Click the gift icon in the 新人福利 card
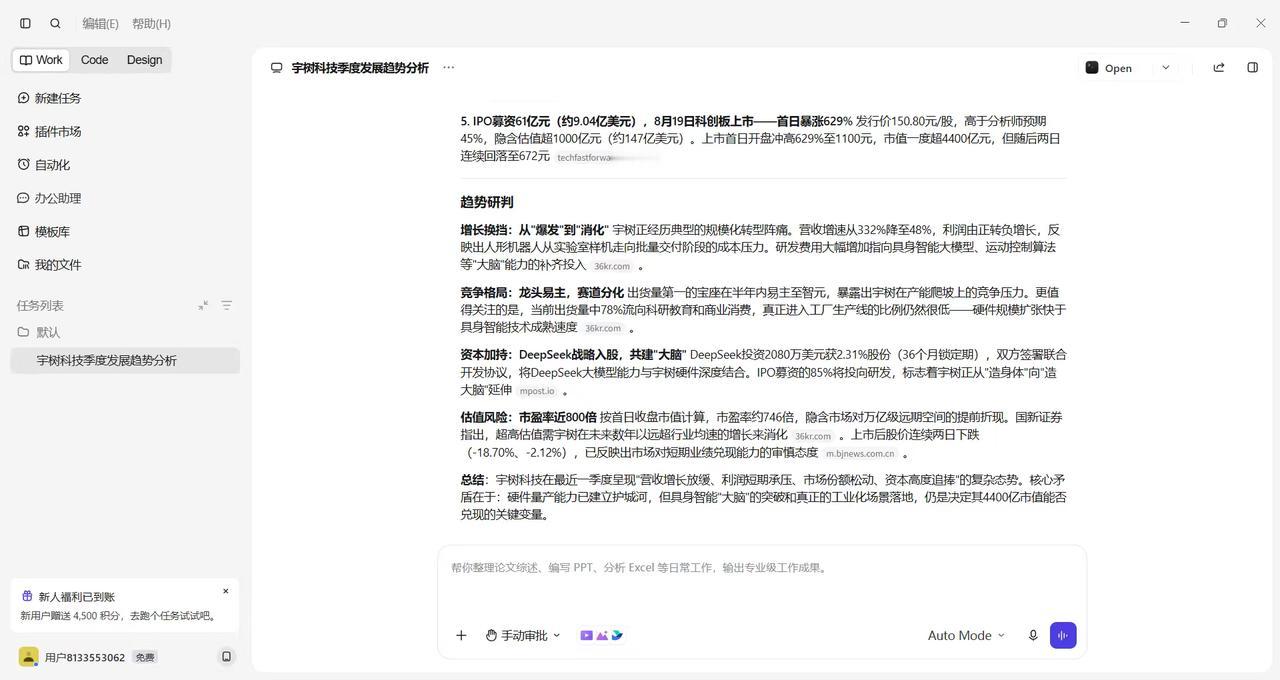This screenshot has width=1280, height=680. click(27, 596)
